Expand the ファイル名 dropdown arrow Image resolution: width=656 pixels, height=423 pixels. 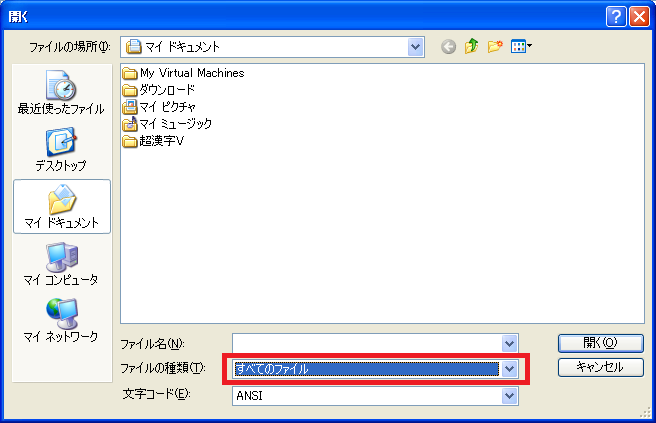pyautogui.click(x=510, y=344)
